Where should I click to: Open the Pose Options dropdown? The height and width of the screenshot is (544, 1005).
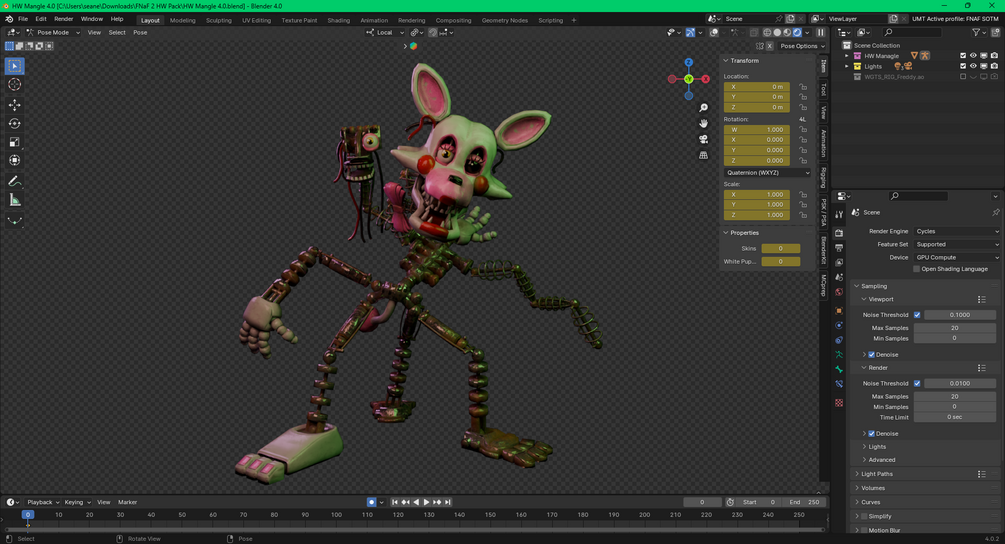click(x=802, y=46)
